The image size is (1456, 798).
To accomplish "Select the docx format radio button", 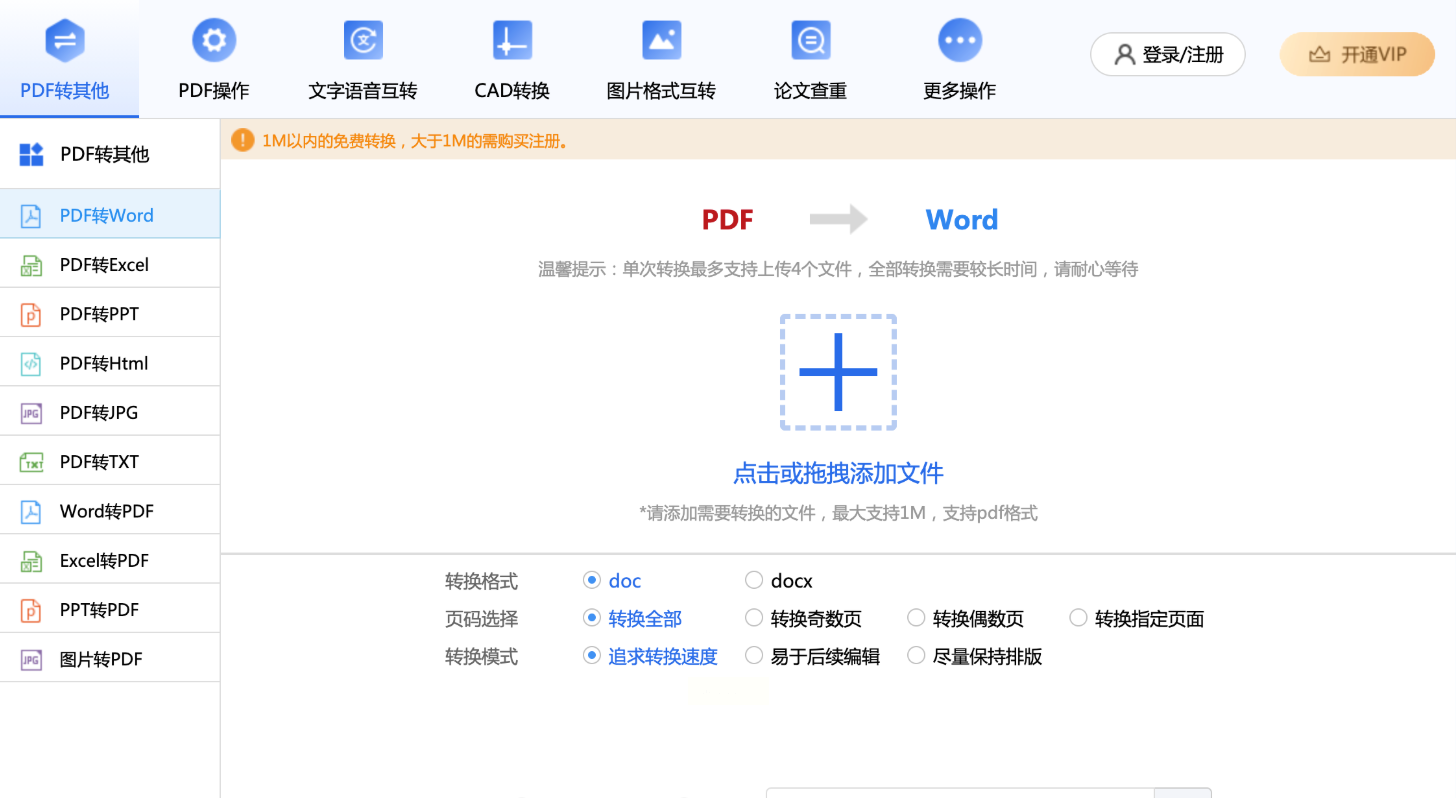I will [754, 580].
